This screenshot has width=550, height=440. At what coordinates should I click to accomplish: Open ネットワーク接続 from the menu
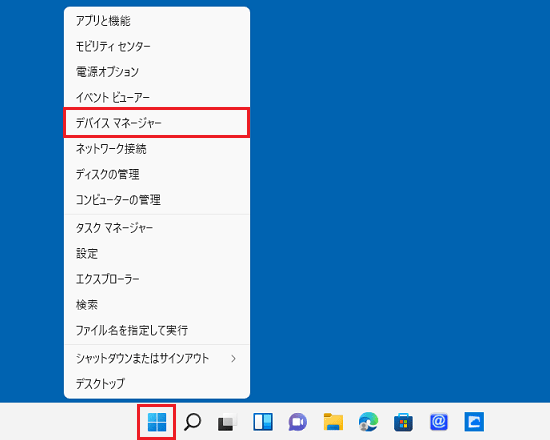(157, 149)
